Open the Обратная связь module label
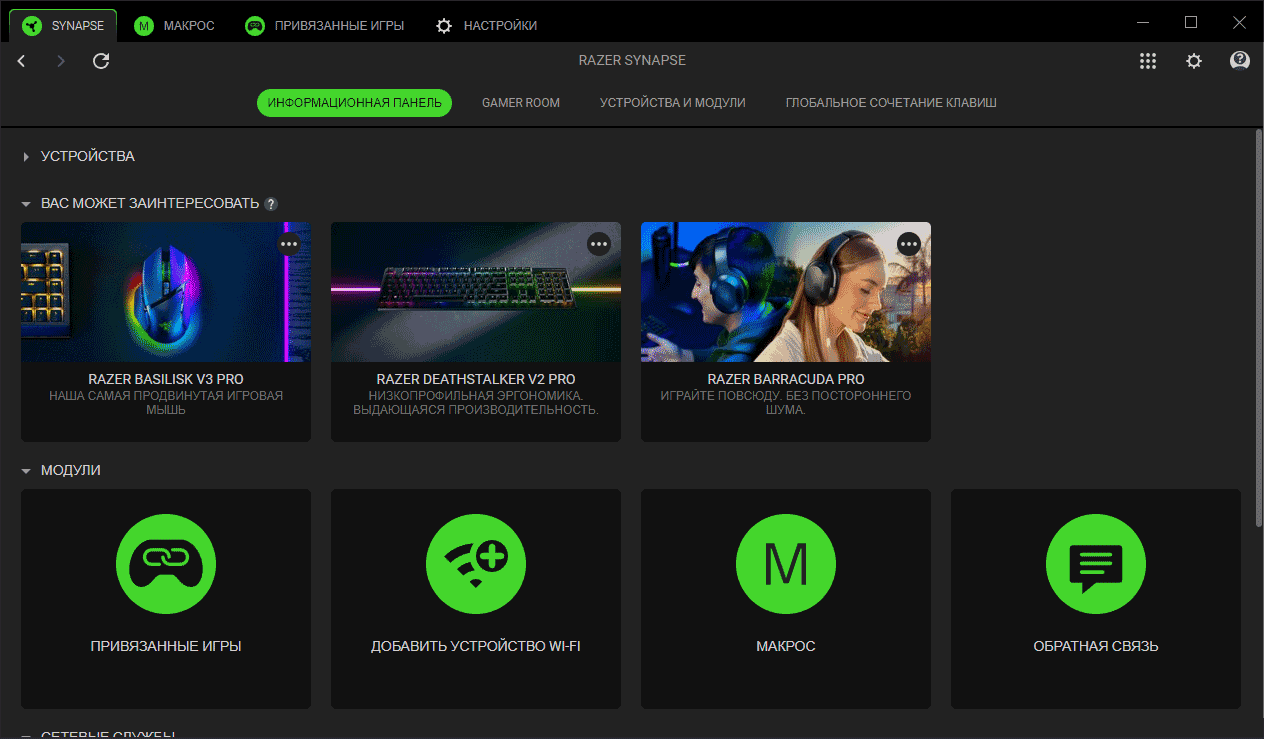This screenshot has height=739, width=1264. coord(1096,647)
